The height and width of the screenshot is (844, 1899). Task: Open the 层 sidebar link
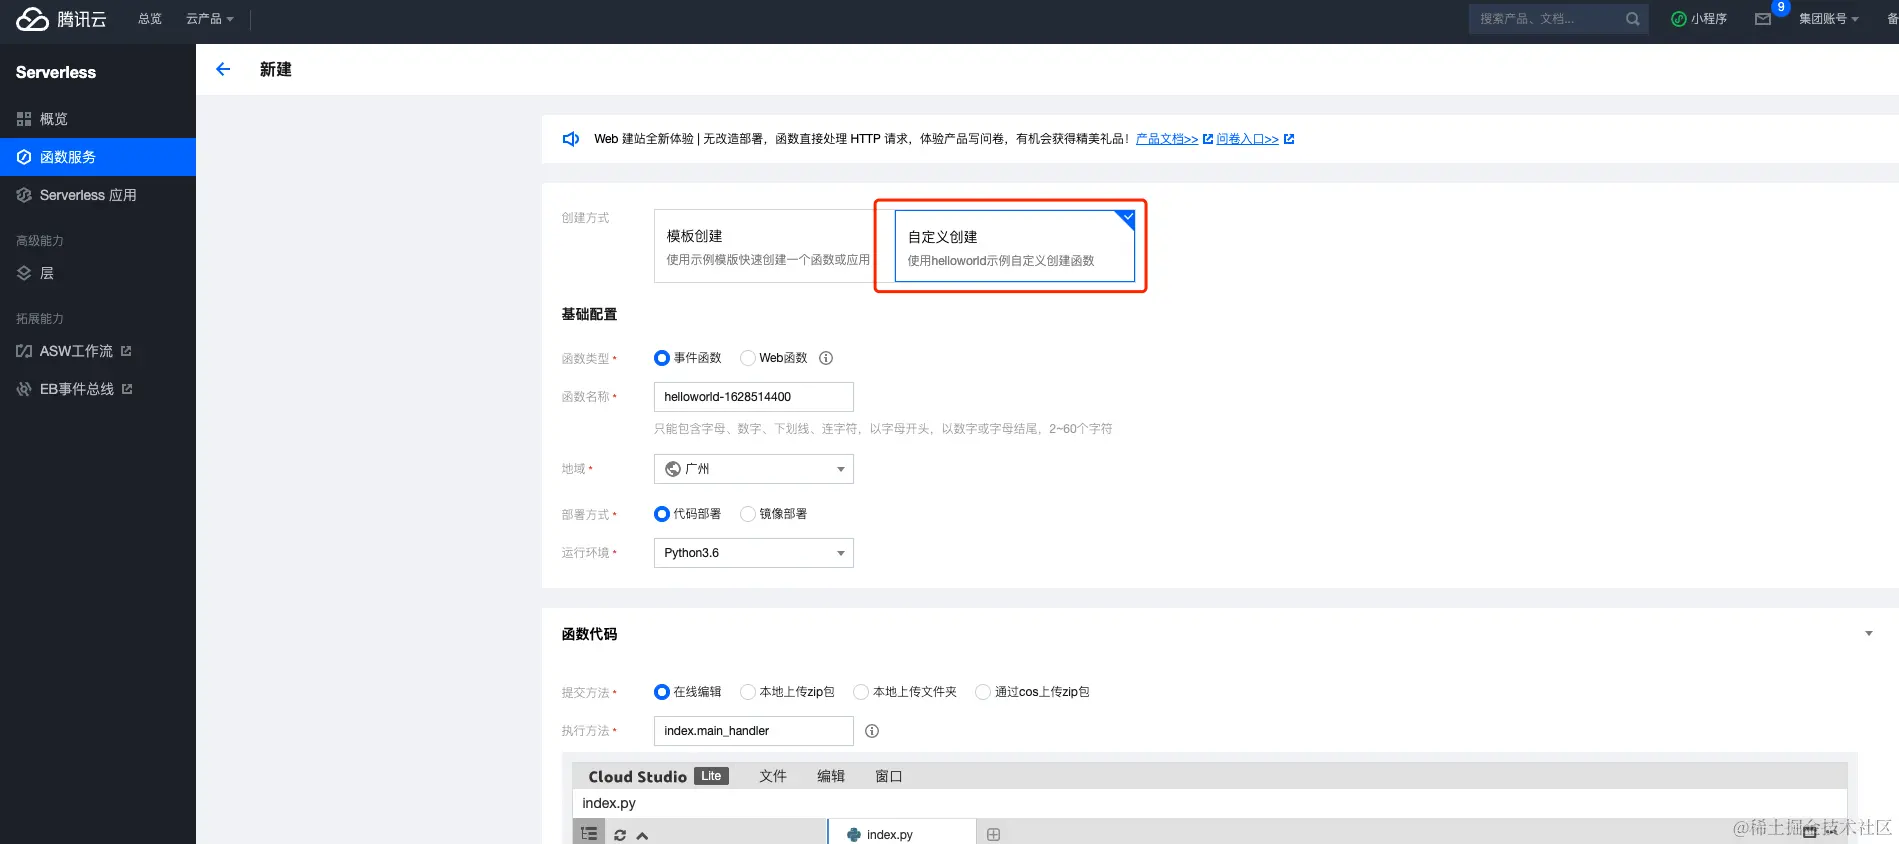click(98, 273)
